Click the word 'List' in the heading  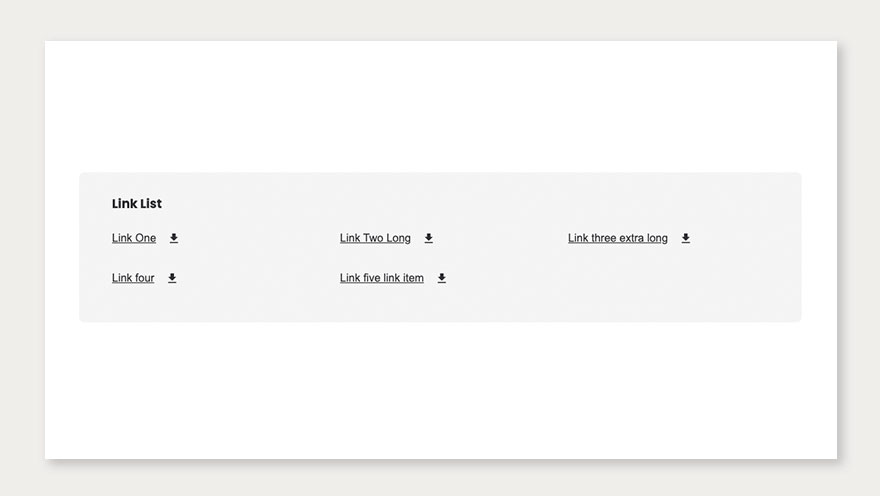[150, 204]
